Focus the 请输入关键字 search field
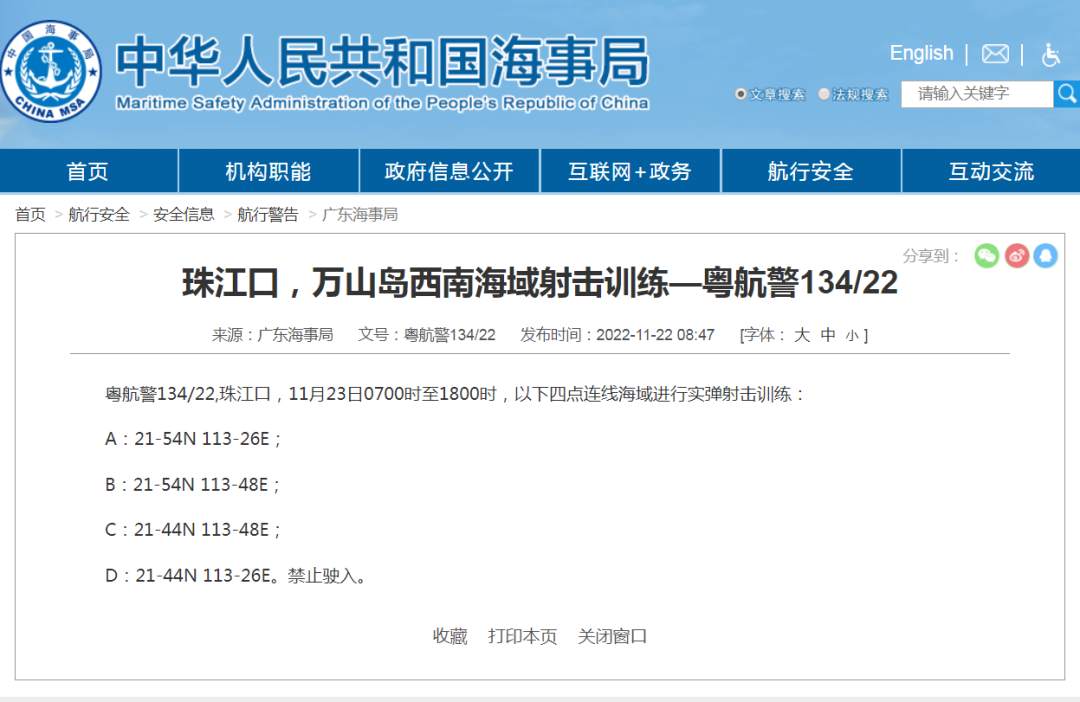The image size is (1080, 702). [977, 94]
